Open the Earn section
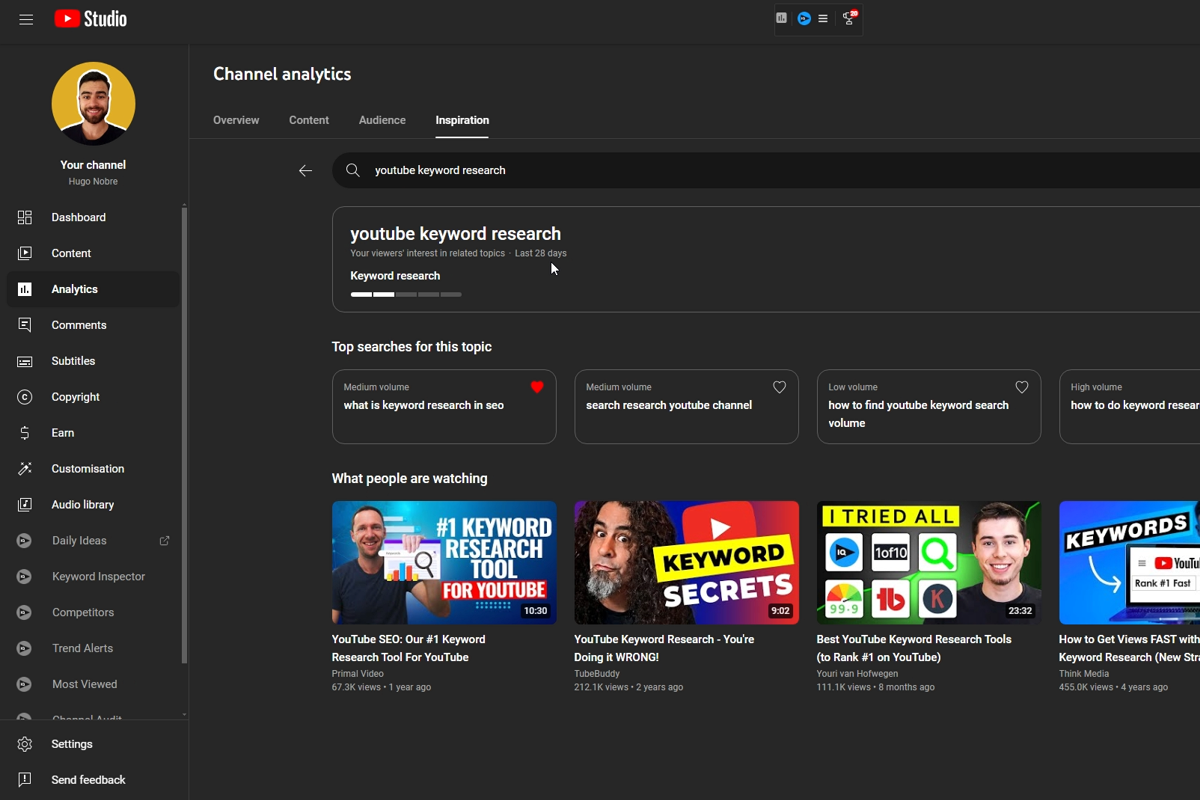The image size is (1200, 800). coord(62,432)
